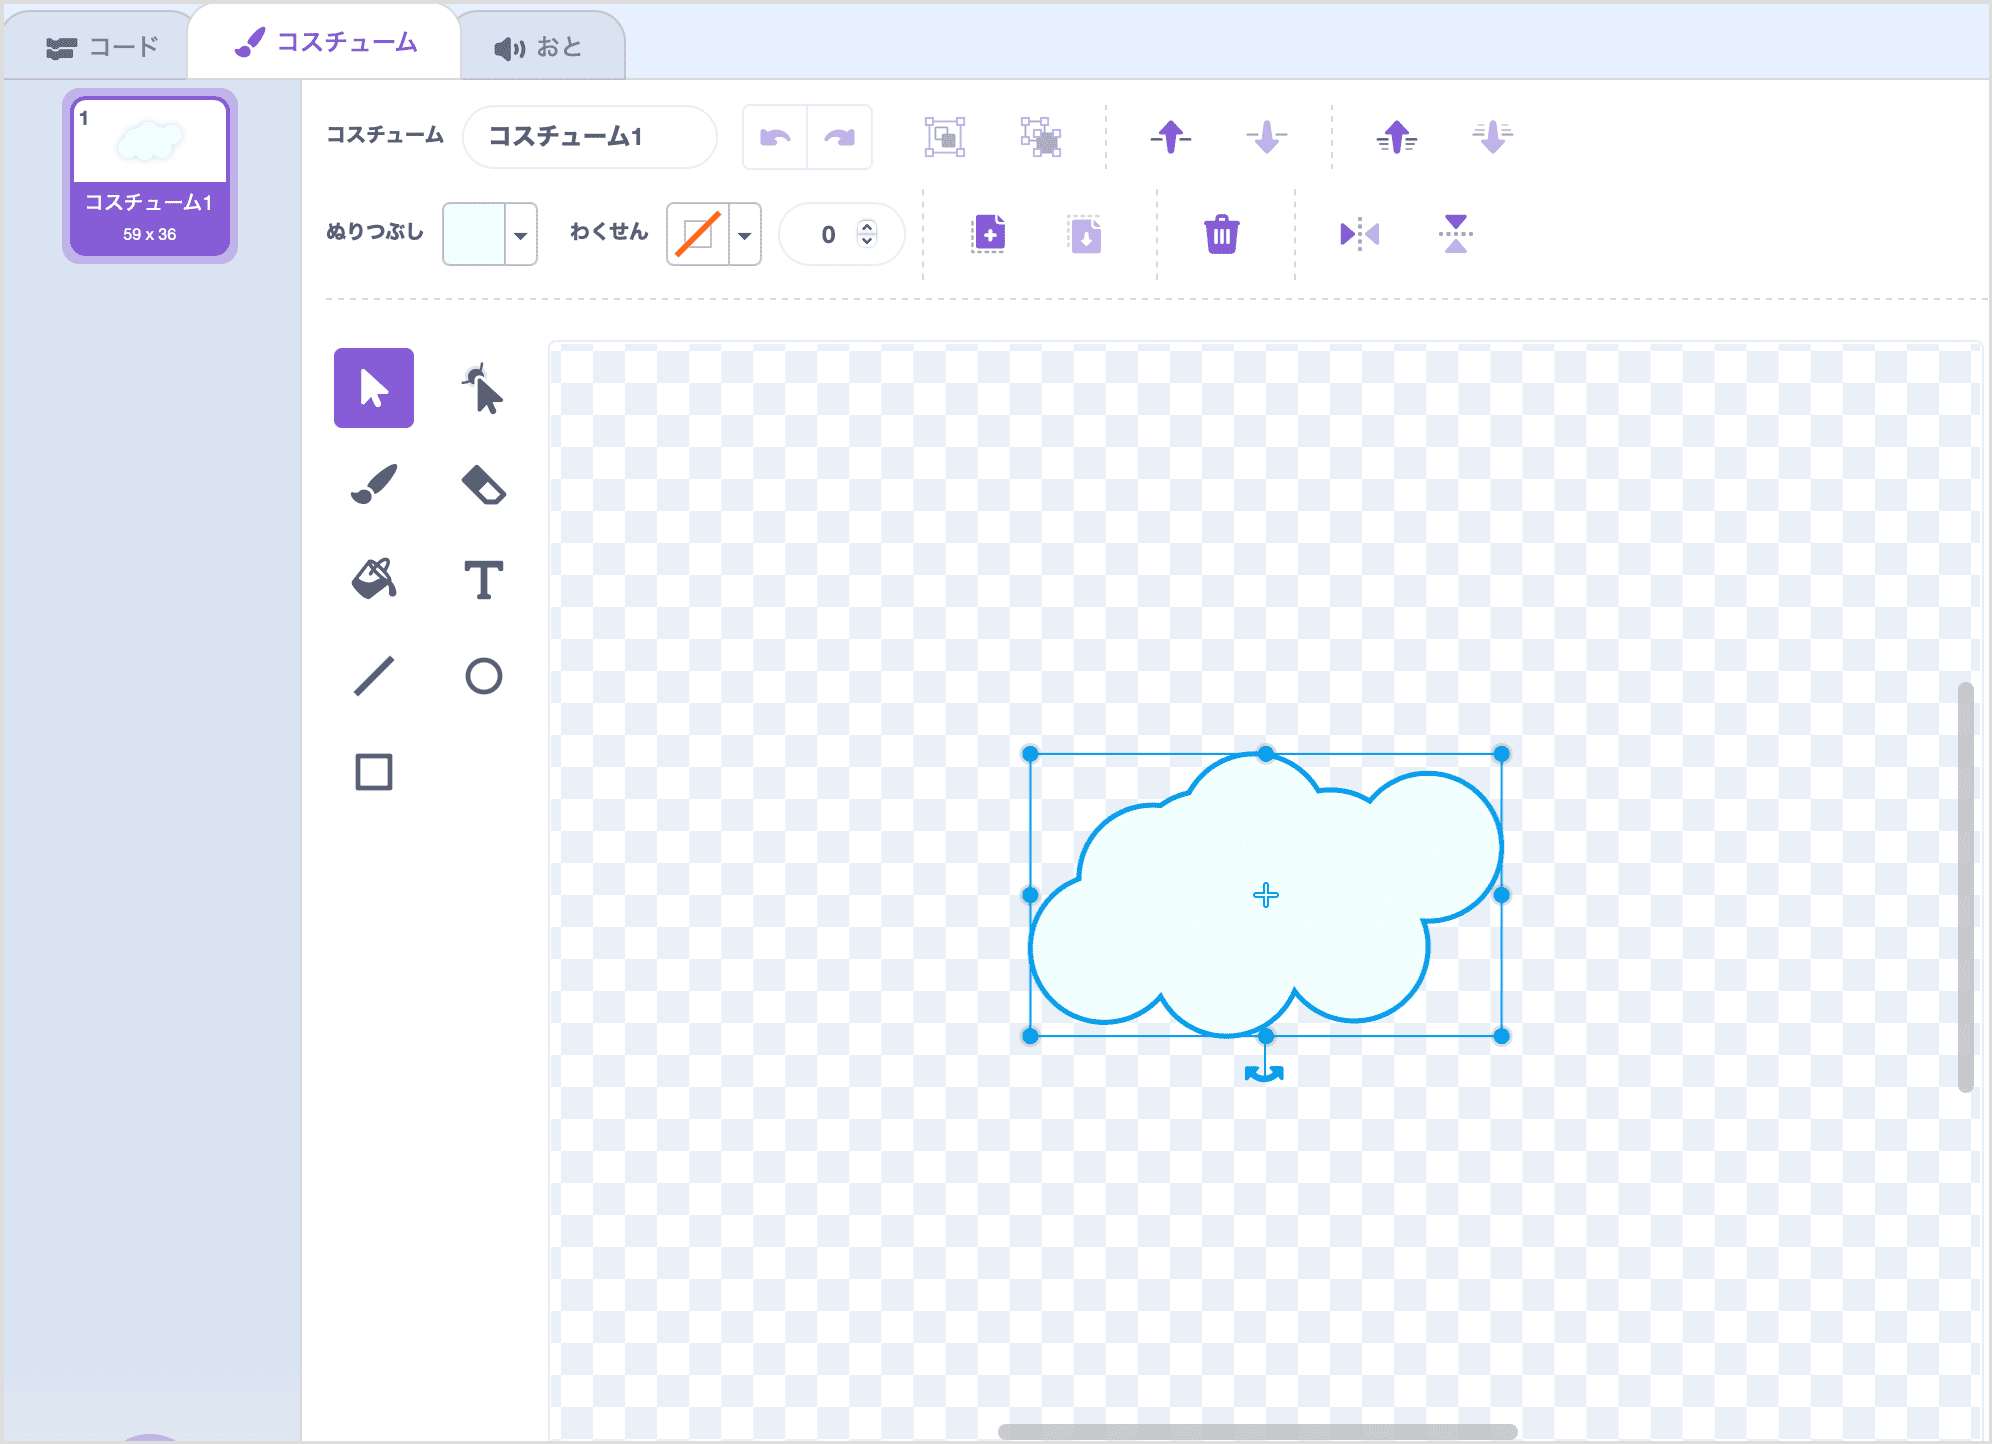Group the selected shape

pyautogui.click(x=945, y=137)
